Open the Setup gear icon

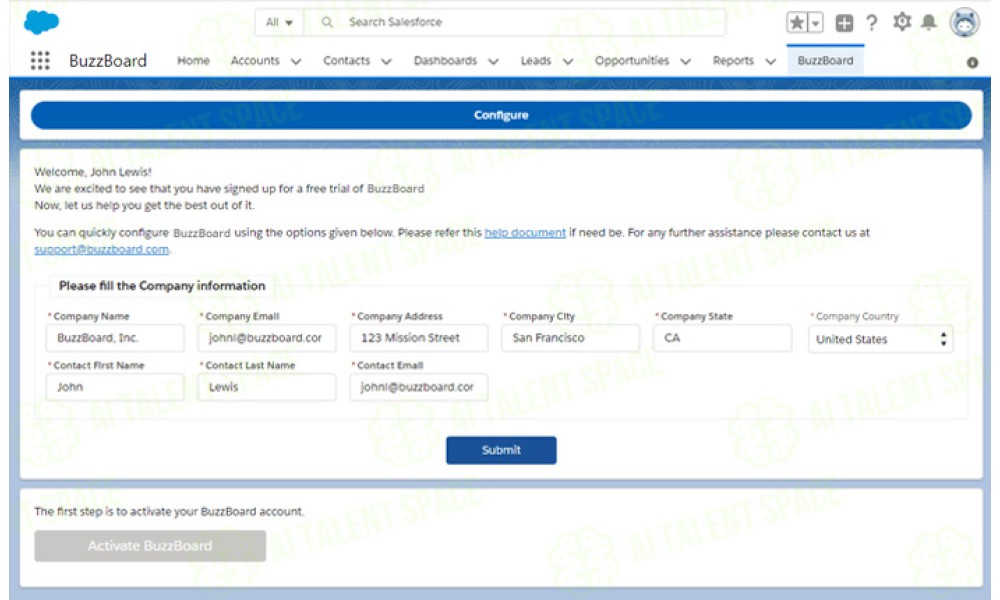[902, 22]
